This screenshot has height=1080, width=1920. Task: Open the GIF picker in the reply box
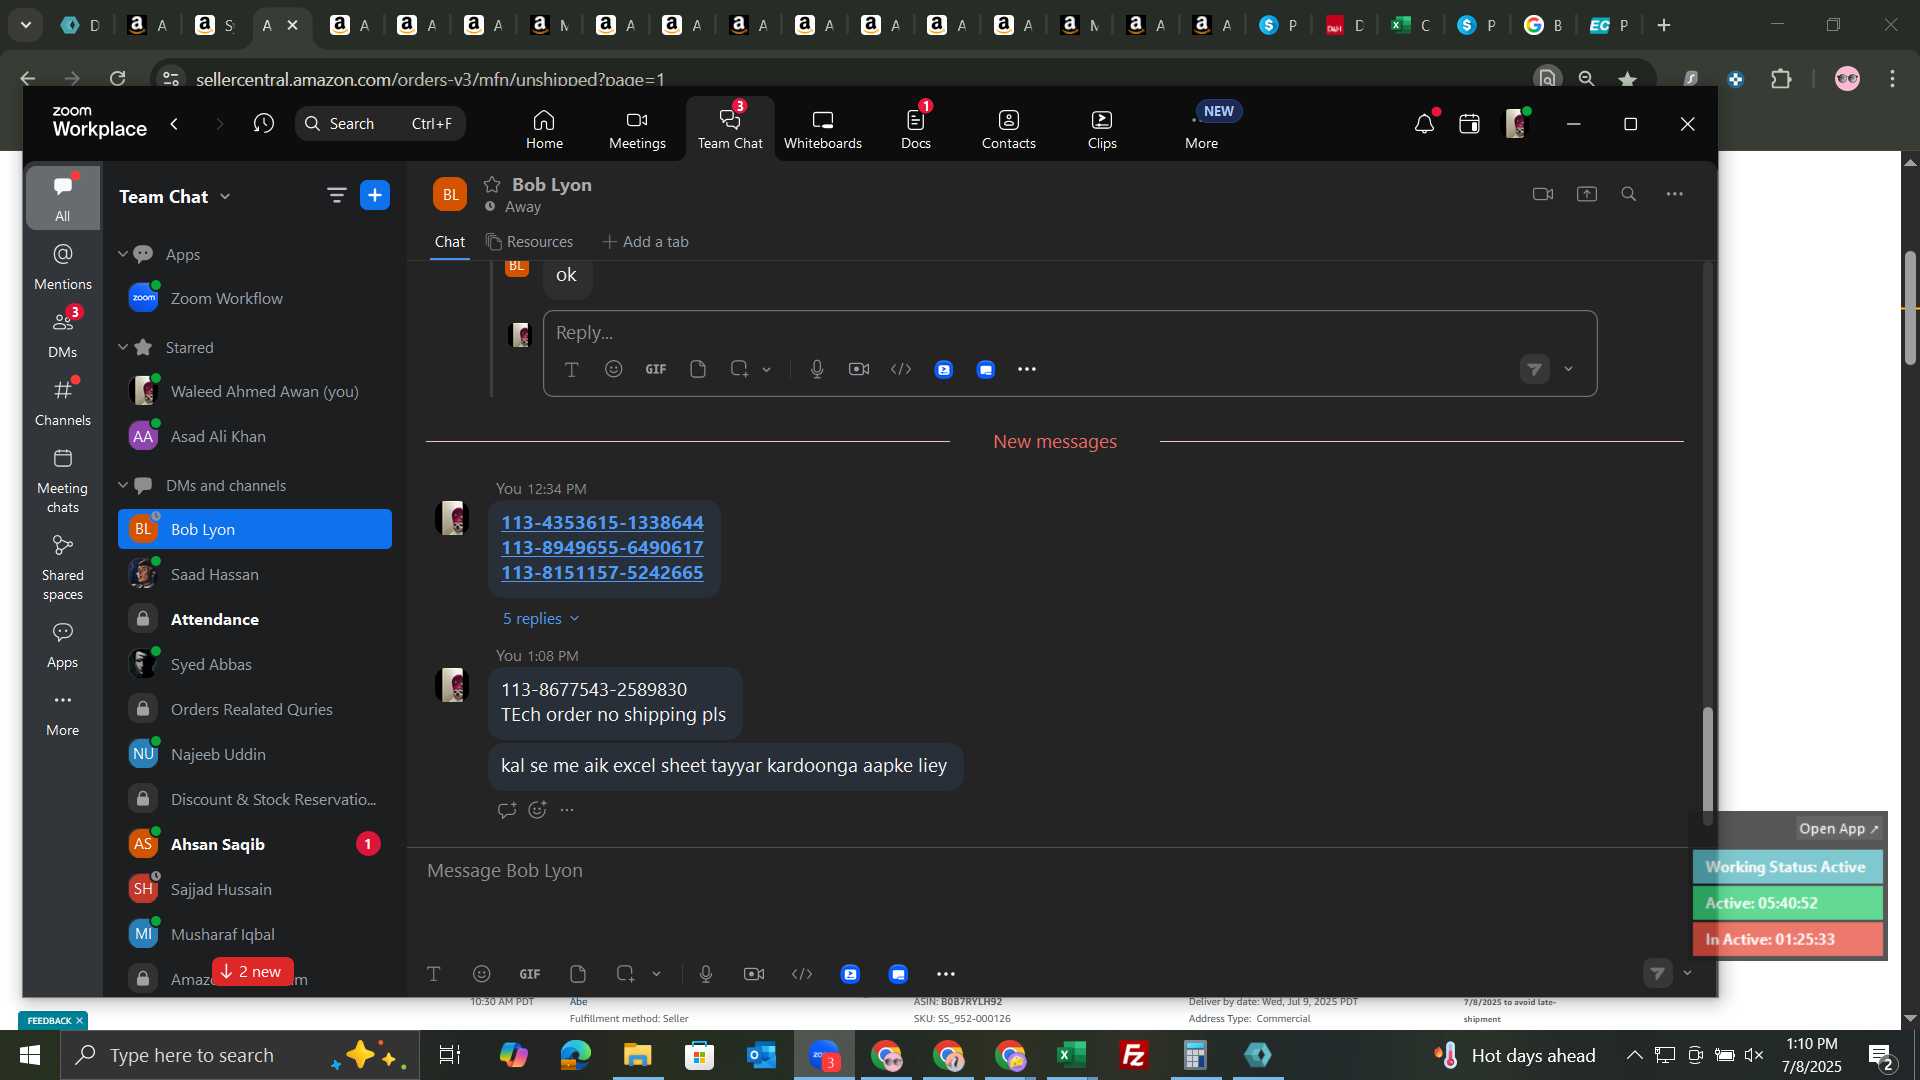[x=656, y=369]
